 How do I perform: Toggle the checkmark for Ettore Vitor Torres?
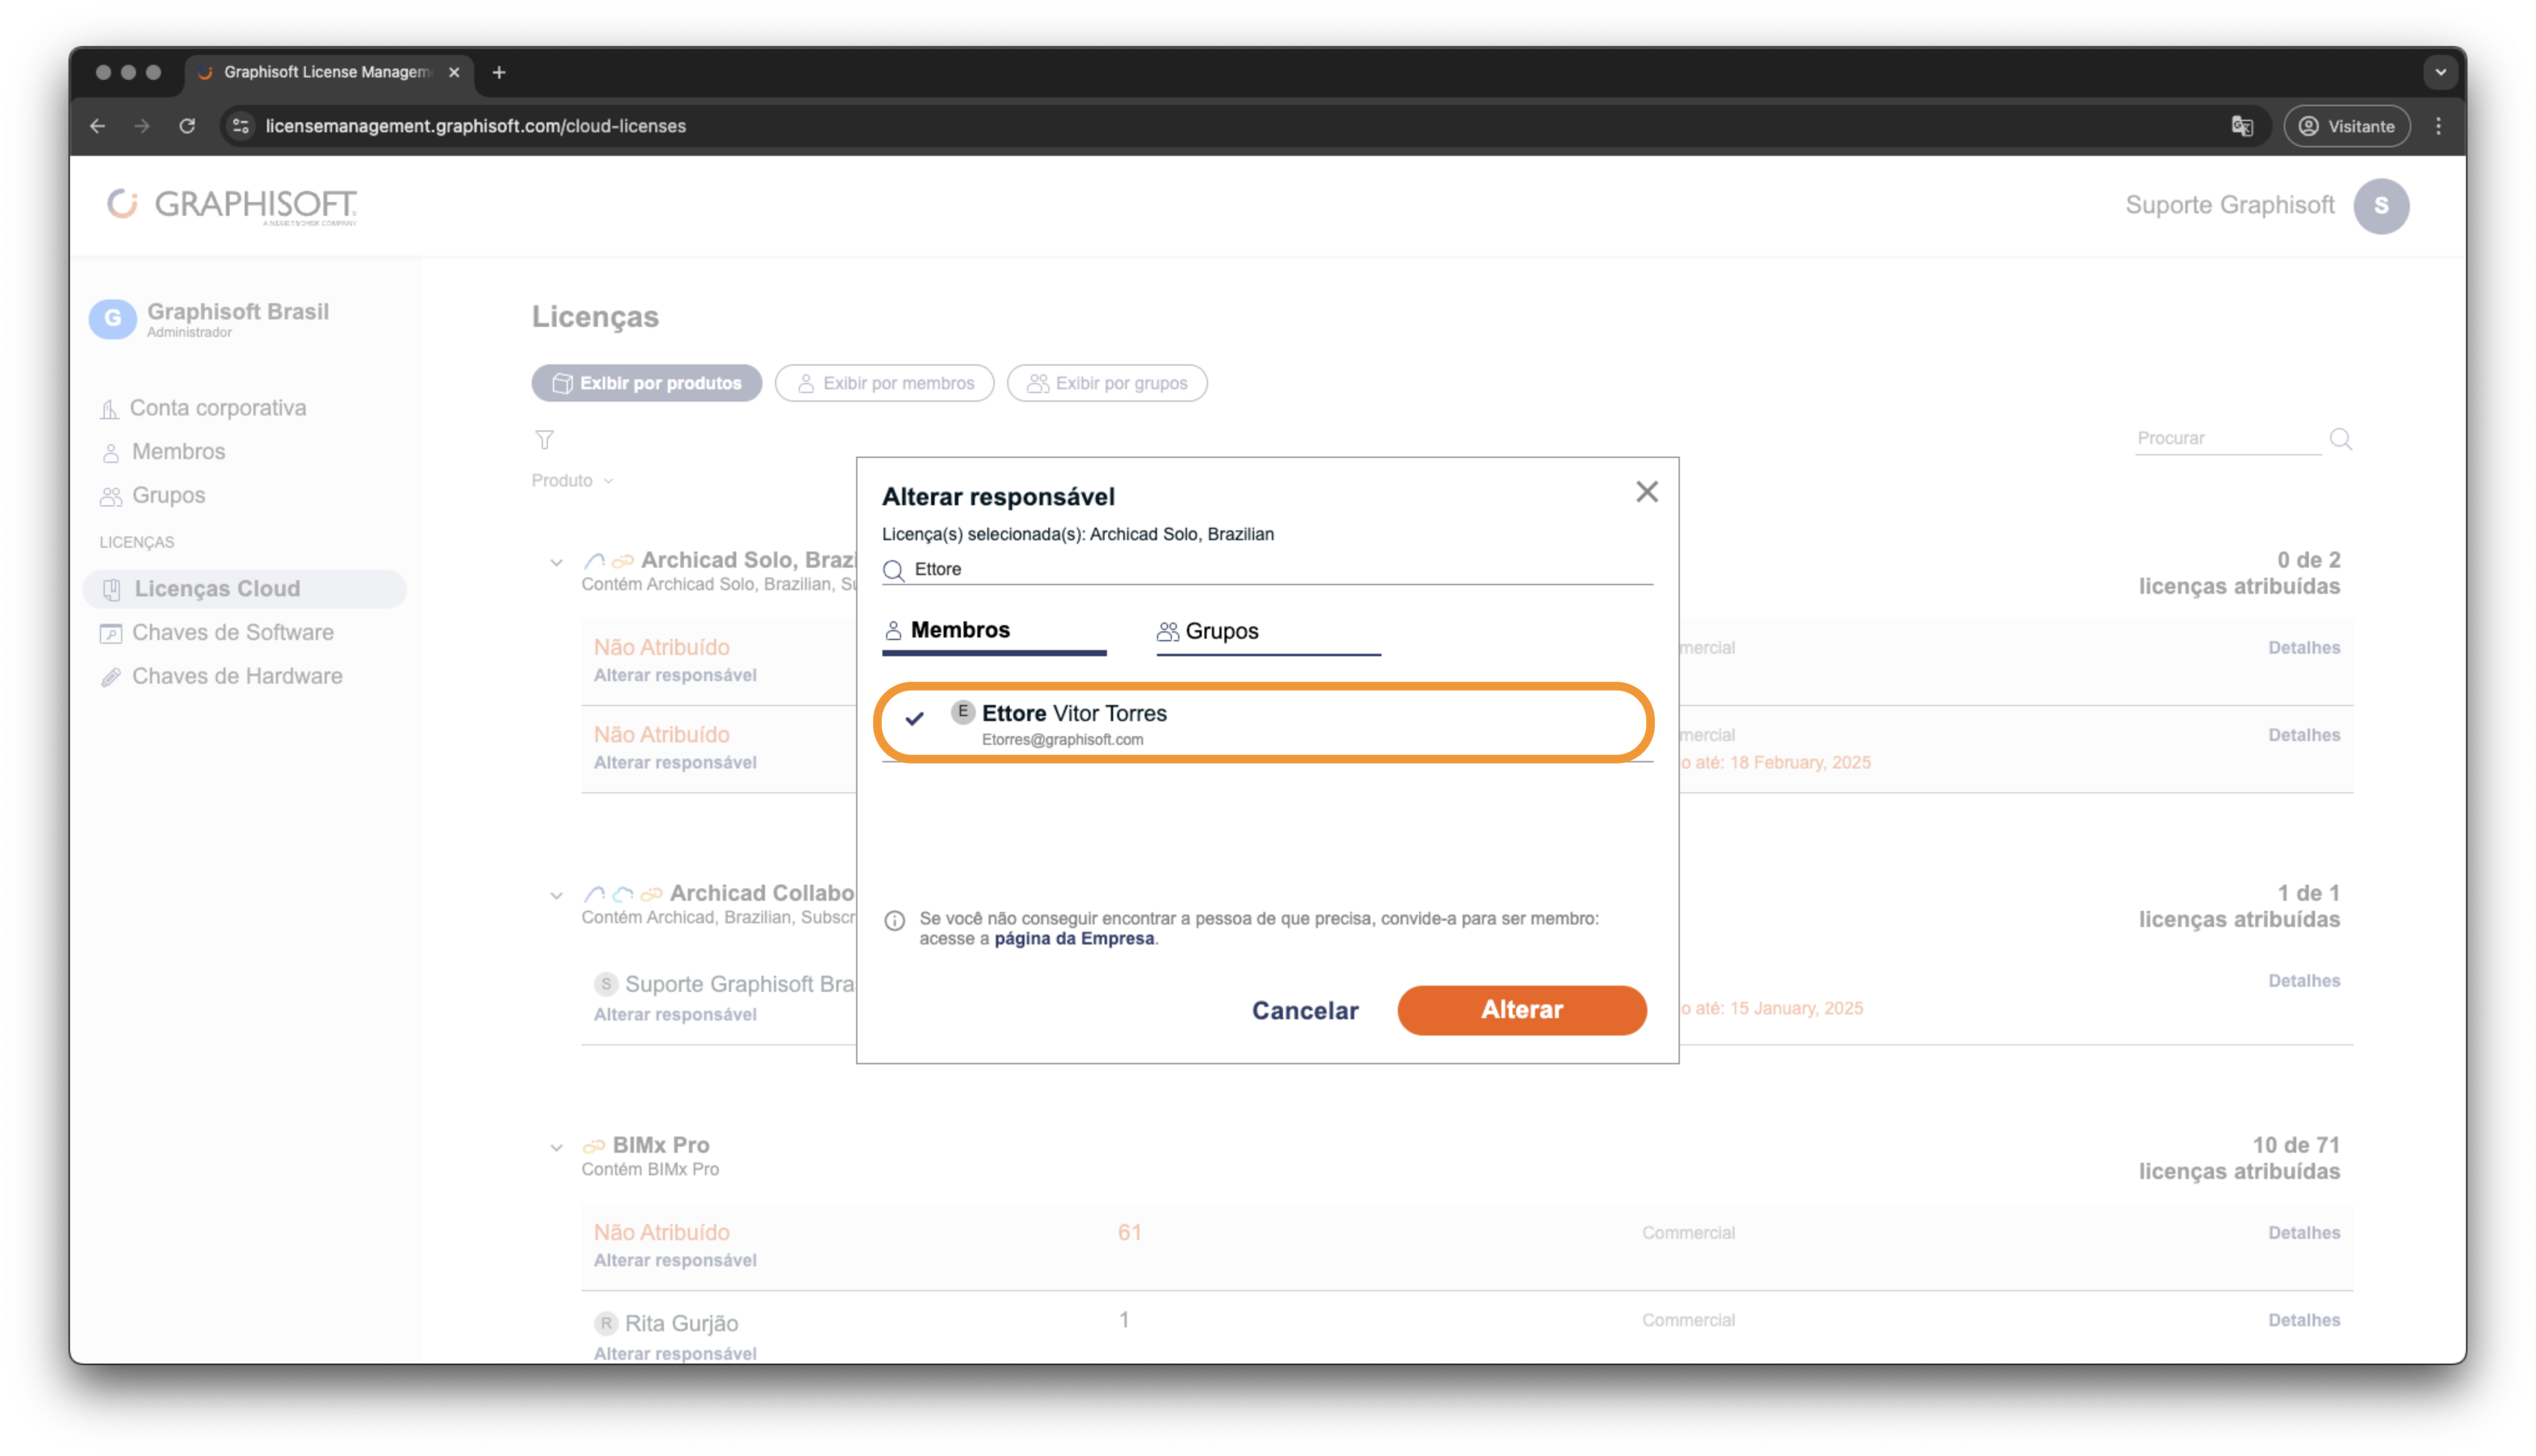pos(914,719)
